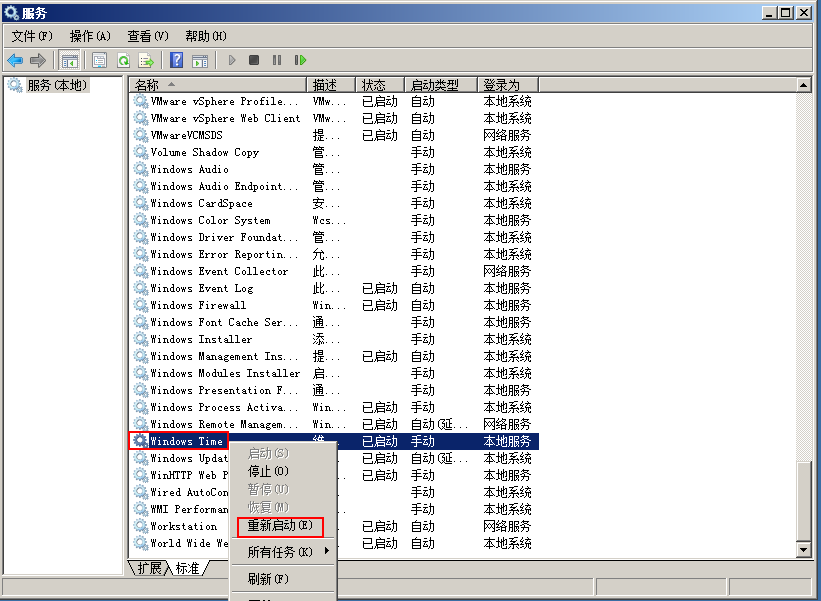Open the 帮助(H) menu
The height and width of the screenshot is (601, 821).
206,36
